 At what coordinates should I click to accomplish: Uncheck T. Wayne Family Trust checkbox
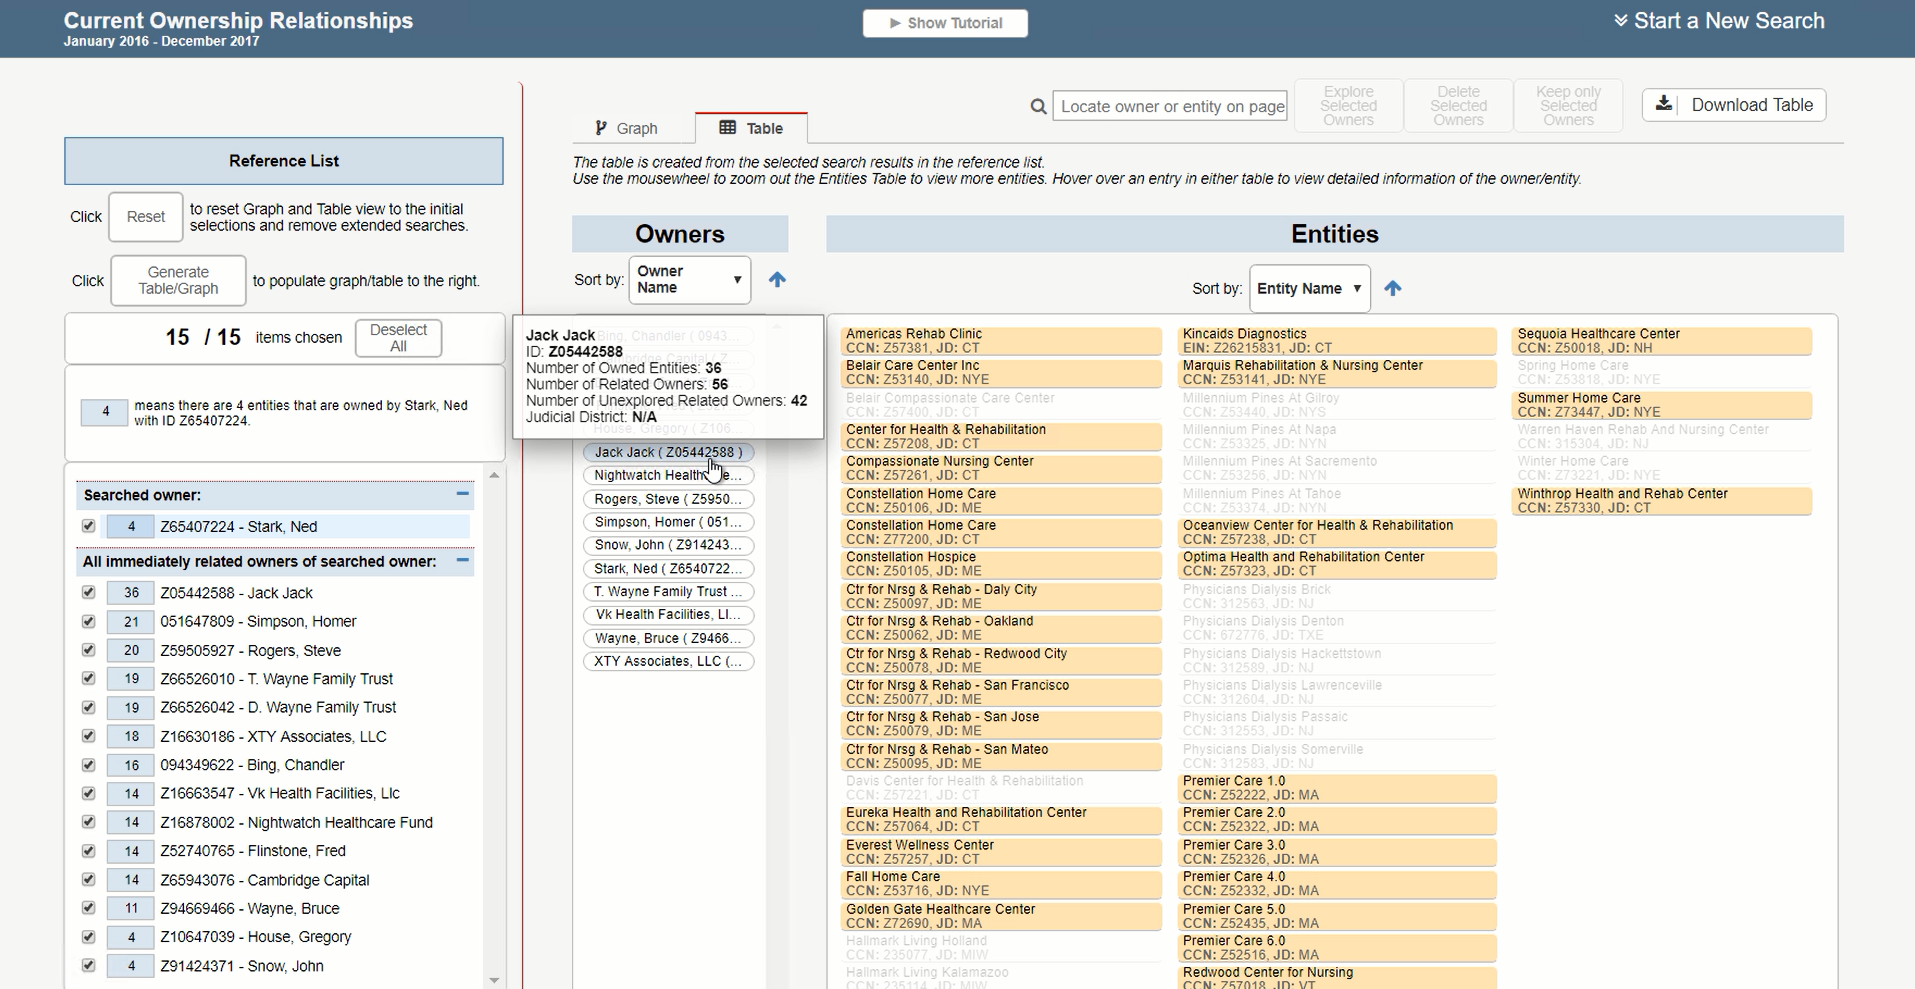tap(88, 678)
